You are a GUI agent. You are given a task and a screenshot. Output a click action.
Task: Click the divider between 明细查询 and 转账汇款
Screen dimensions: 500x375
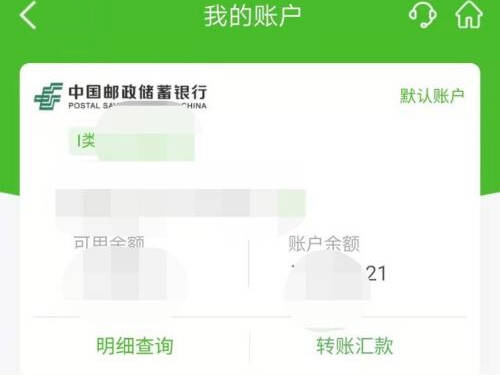click(250, 345)
